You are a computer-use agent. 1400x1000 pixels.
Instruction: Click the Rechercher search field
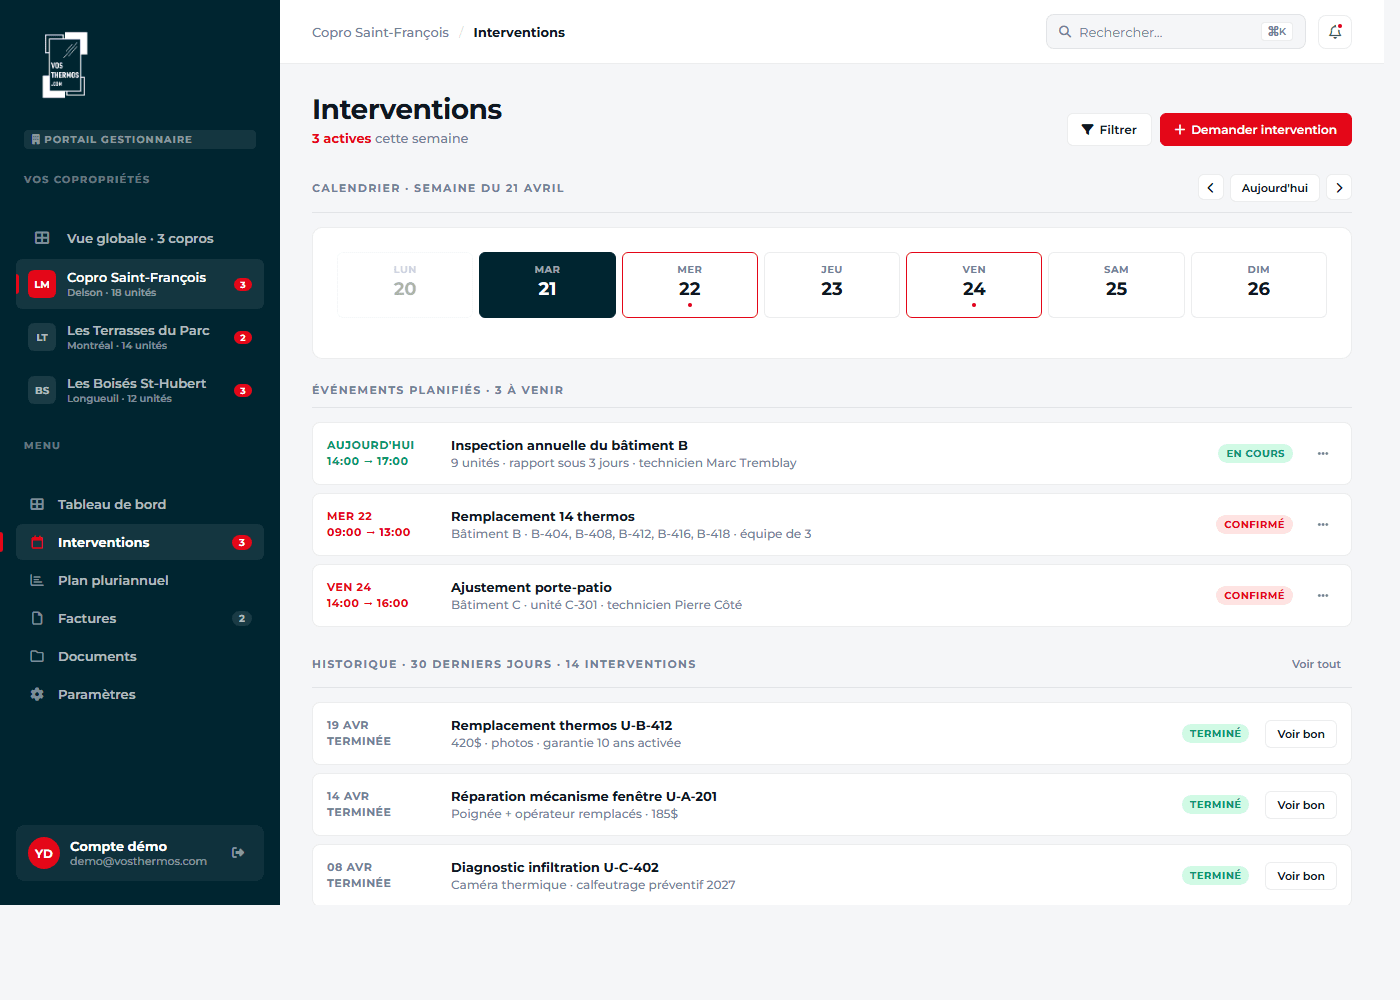[x=1176, y=32]
